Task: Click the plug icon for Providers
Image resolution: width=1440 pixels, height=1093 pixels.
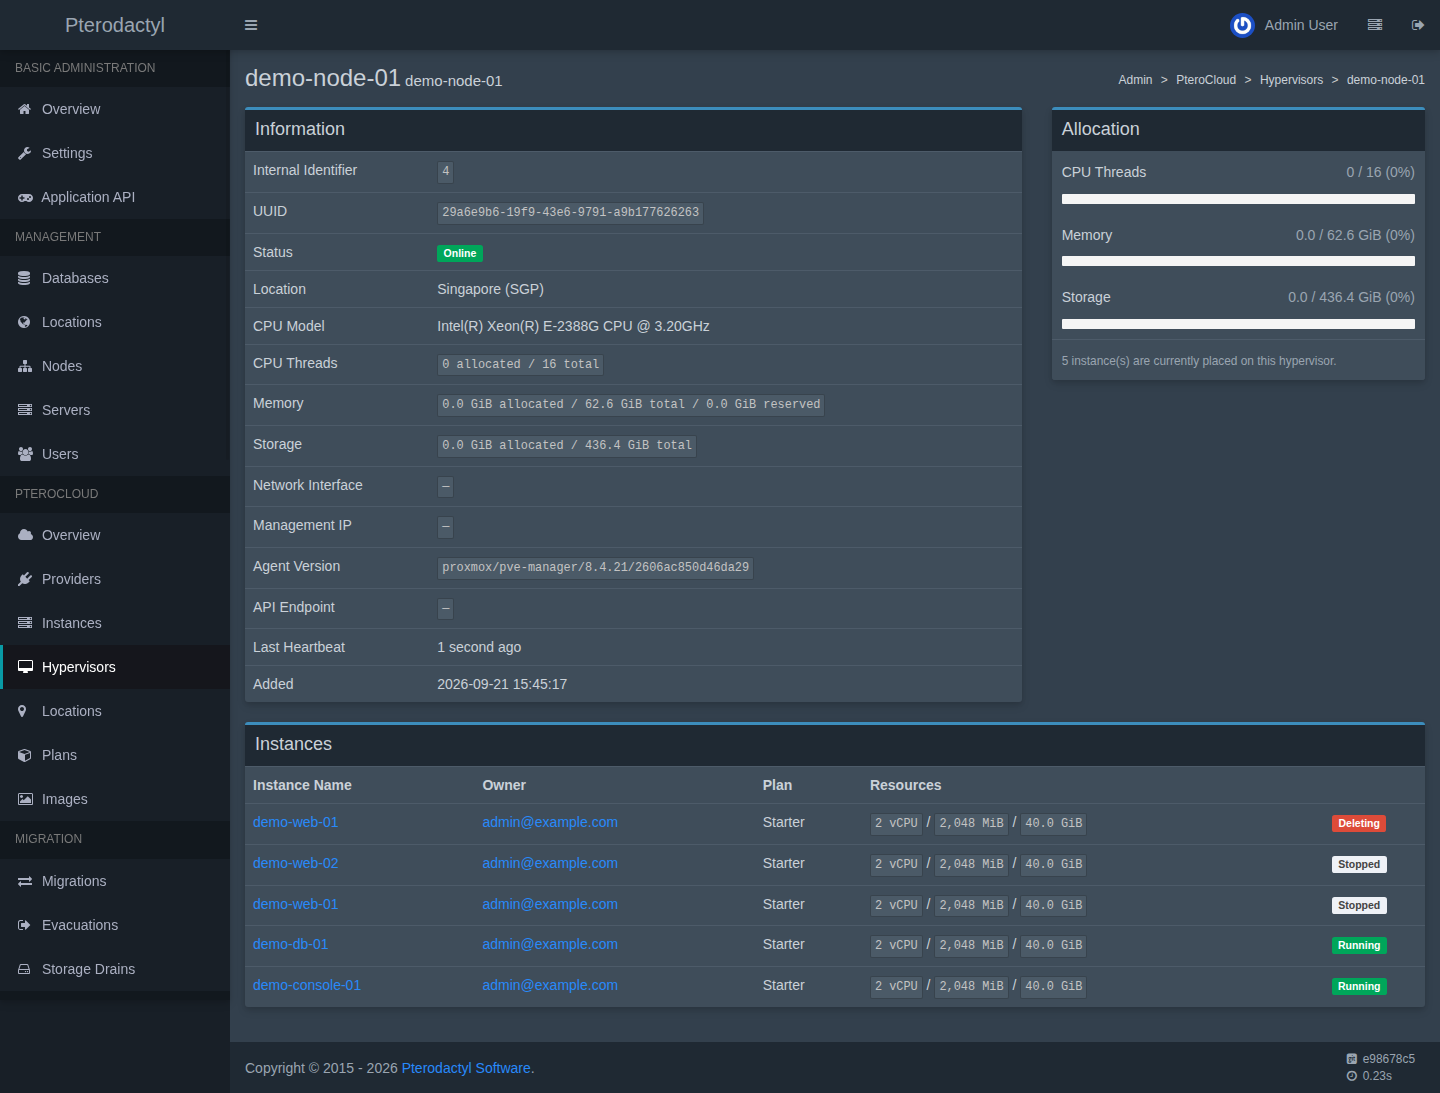Action: click(x=25, y=579)
